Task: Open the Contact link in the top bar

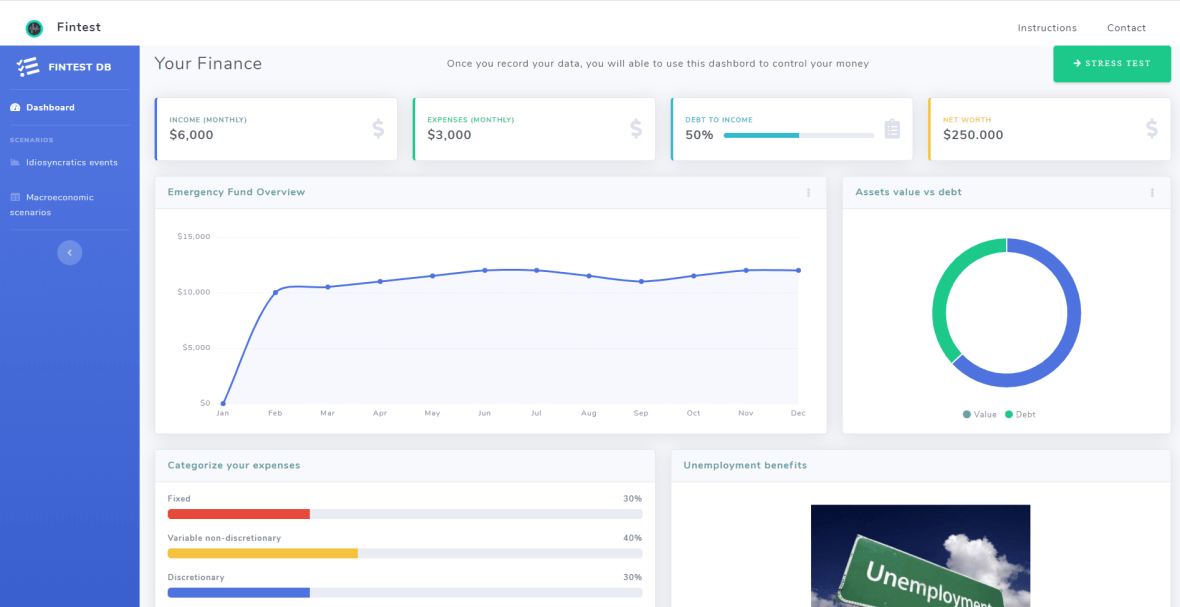Action: point(1126,28)
